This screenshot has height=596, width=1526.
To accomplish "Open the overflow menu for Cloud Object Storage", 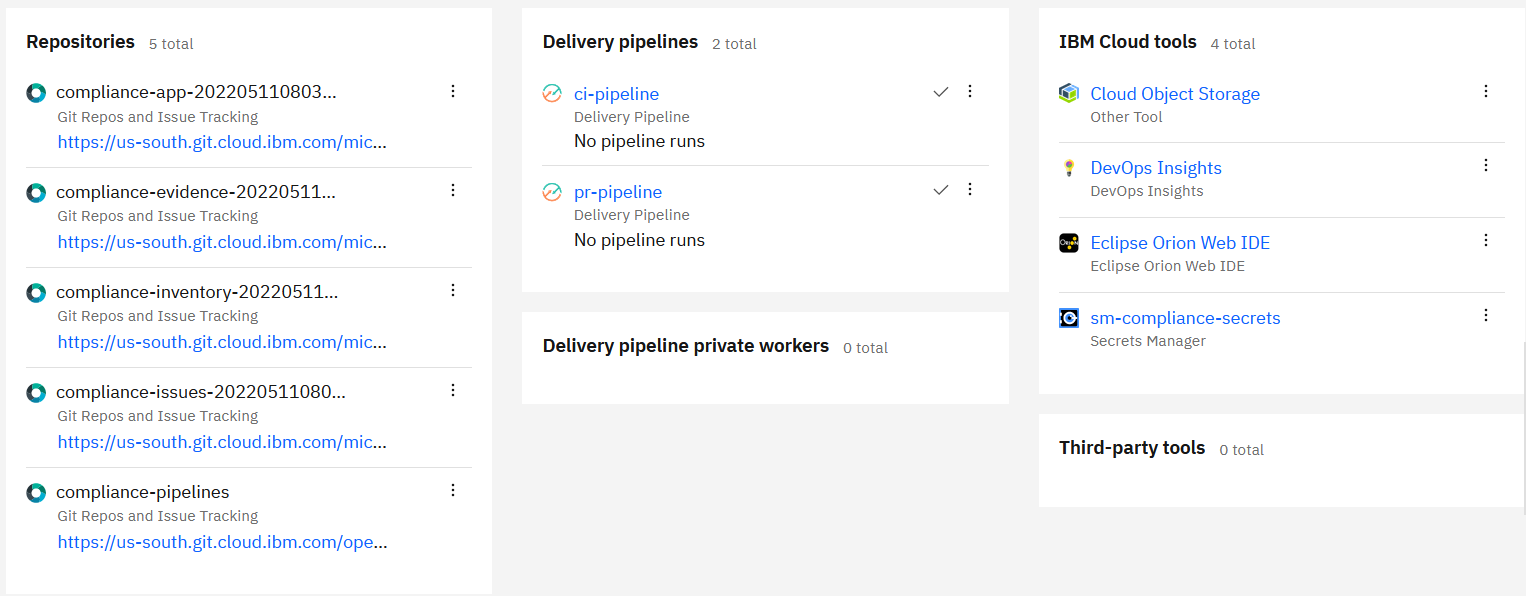I will click(x=1486, y=90).
